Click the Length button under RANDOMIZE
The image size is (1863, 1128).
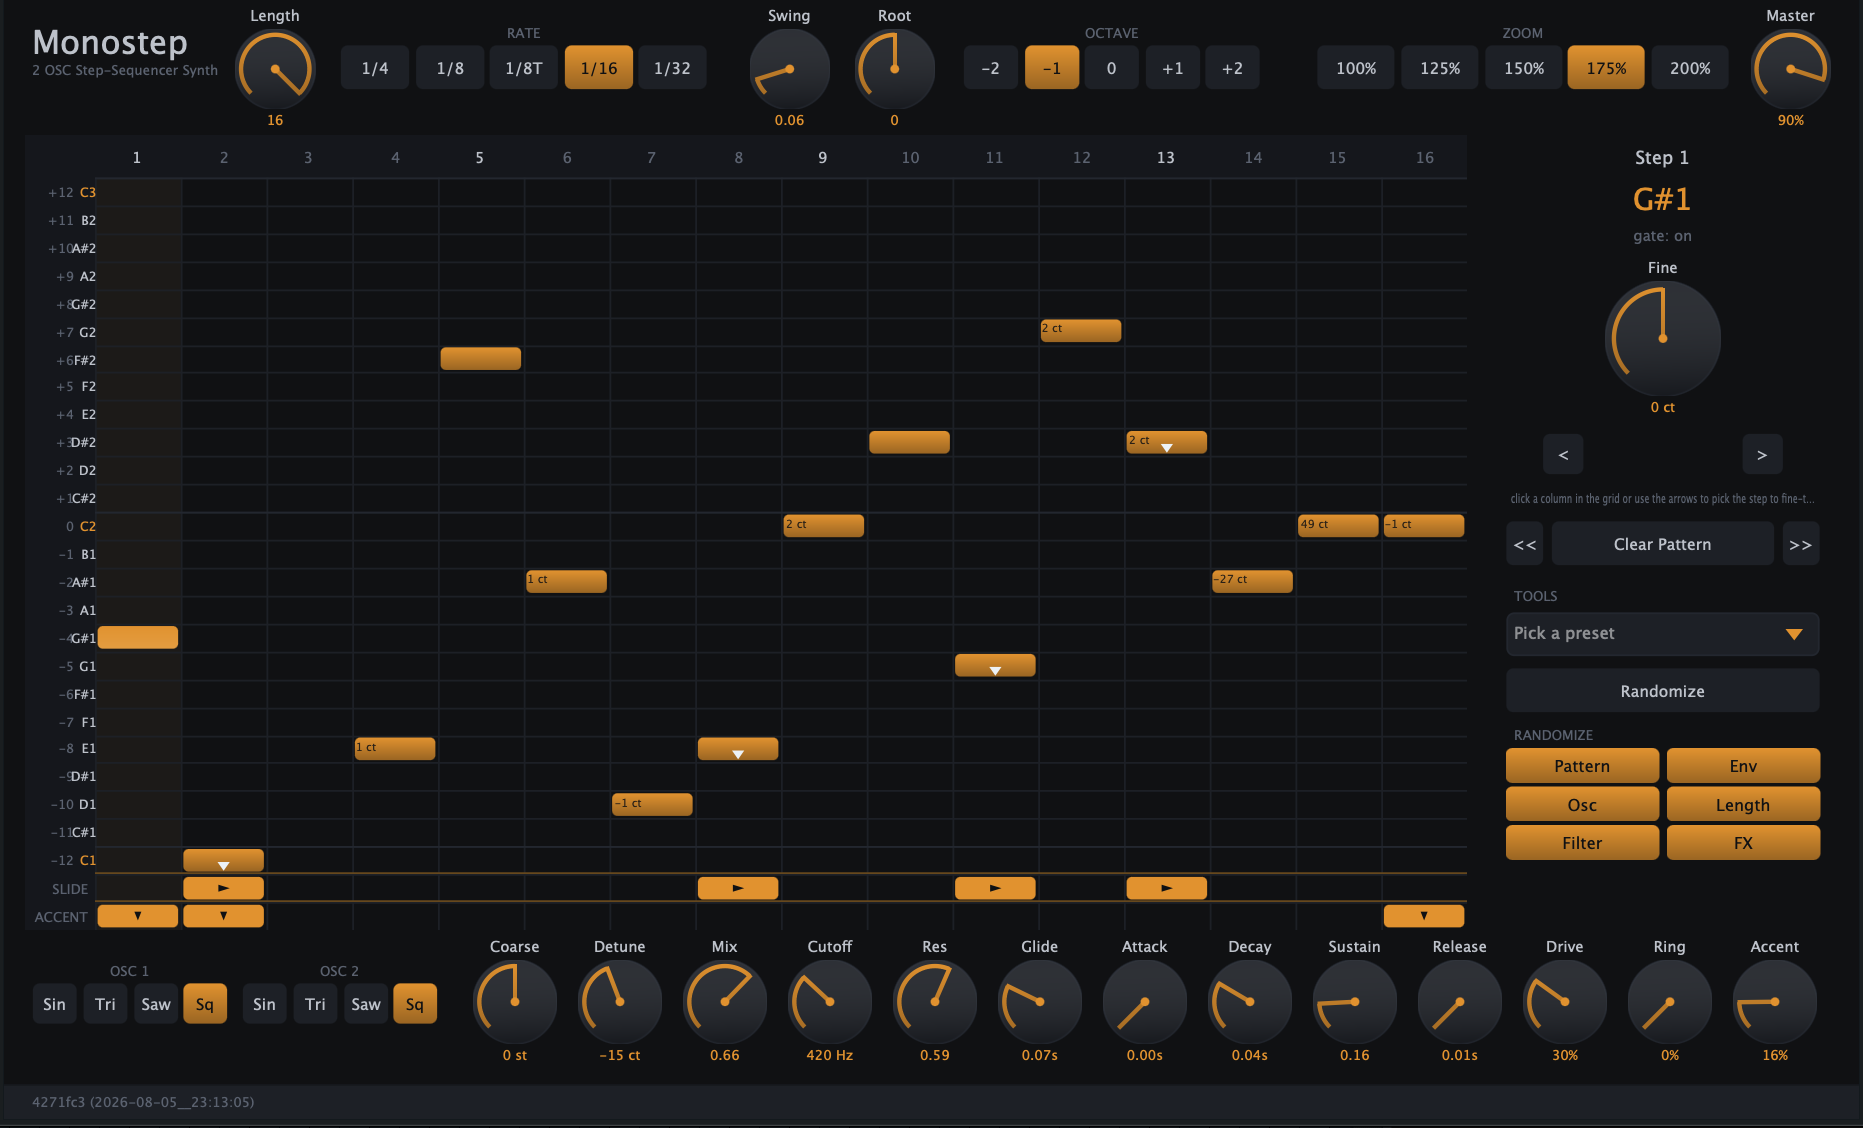(x=1743, y=805)
